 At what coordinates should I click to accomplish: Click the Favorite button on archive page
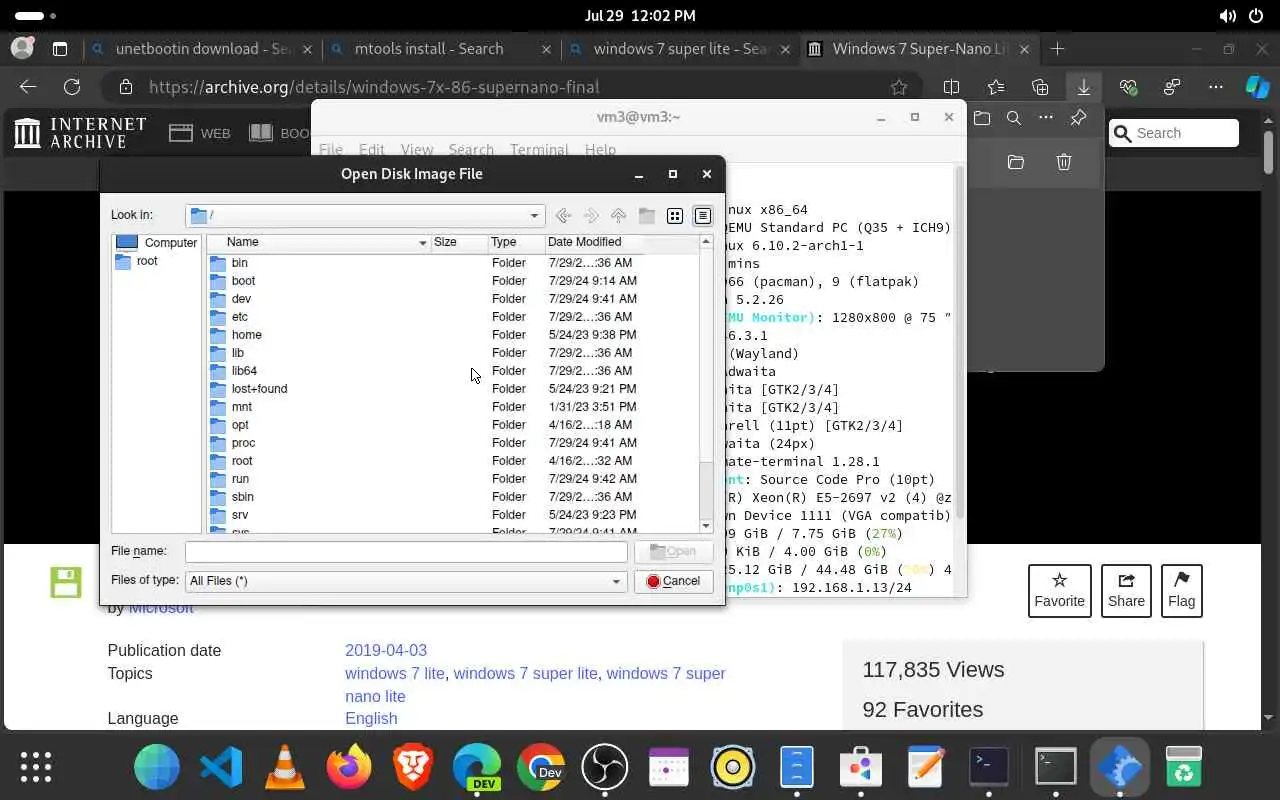(x=1059, y=590)
